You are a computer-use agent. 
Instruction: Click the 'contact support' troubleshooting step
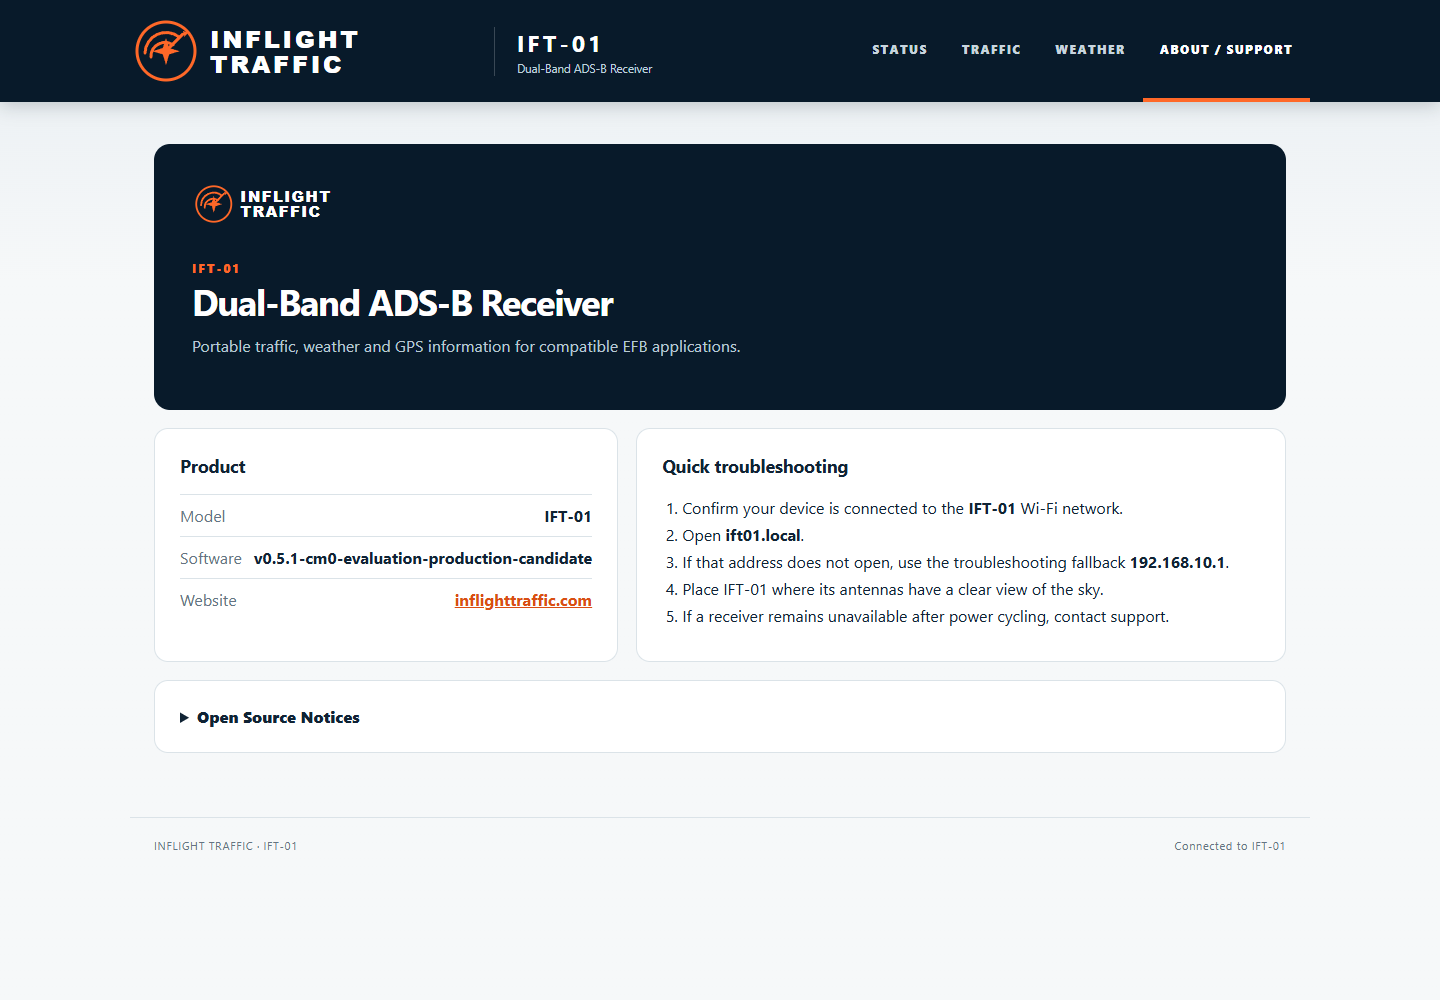[x=925, y=616]
